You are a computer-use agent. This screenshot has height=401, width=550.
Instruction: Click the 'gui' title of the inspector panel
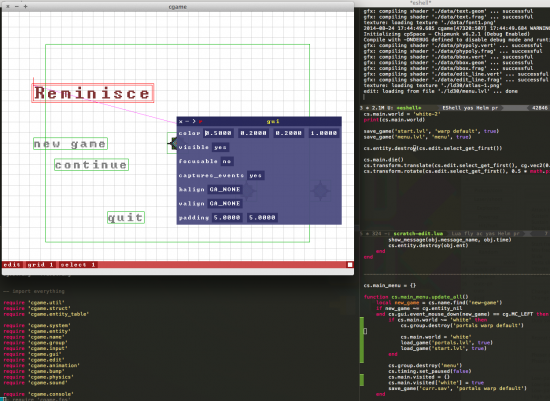tap(273, 121)
